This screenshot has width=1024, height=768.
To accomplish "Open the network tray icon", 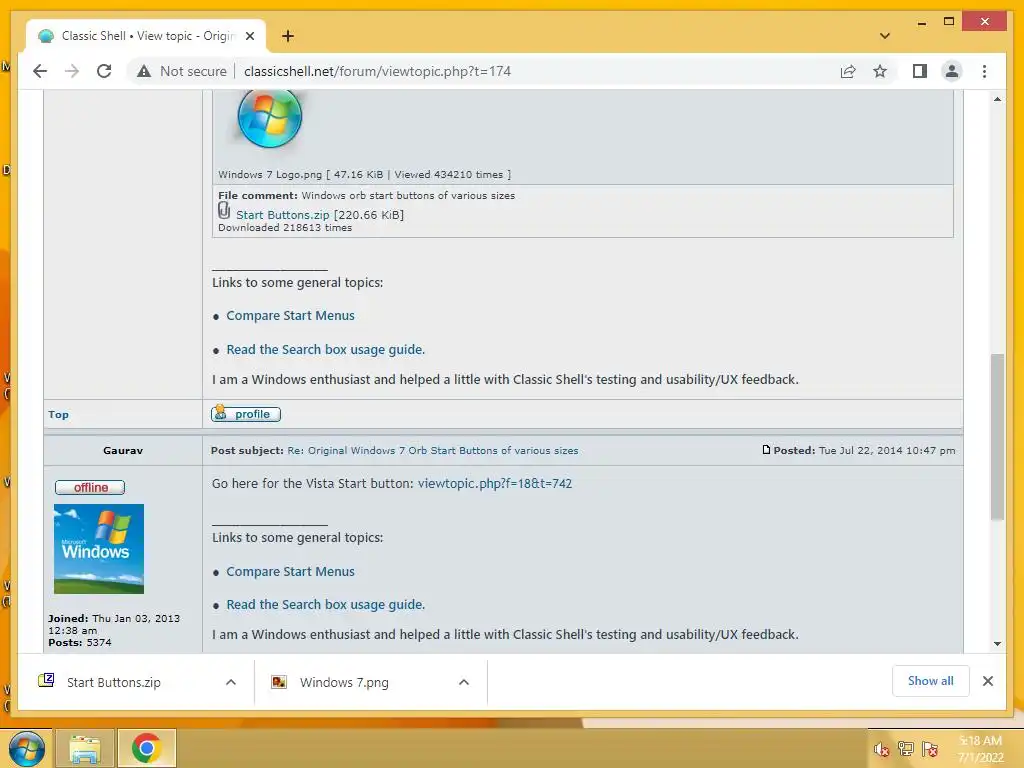I will [906, 749].
